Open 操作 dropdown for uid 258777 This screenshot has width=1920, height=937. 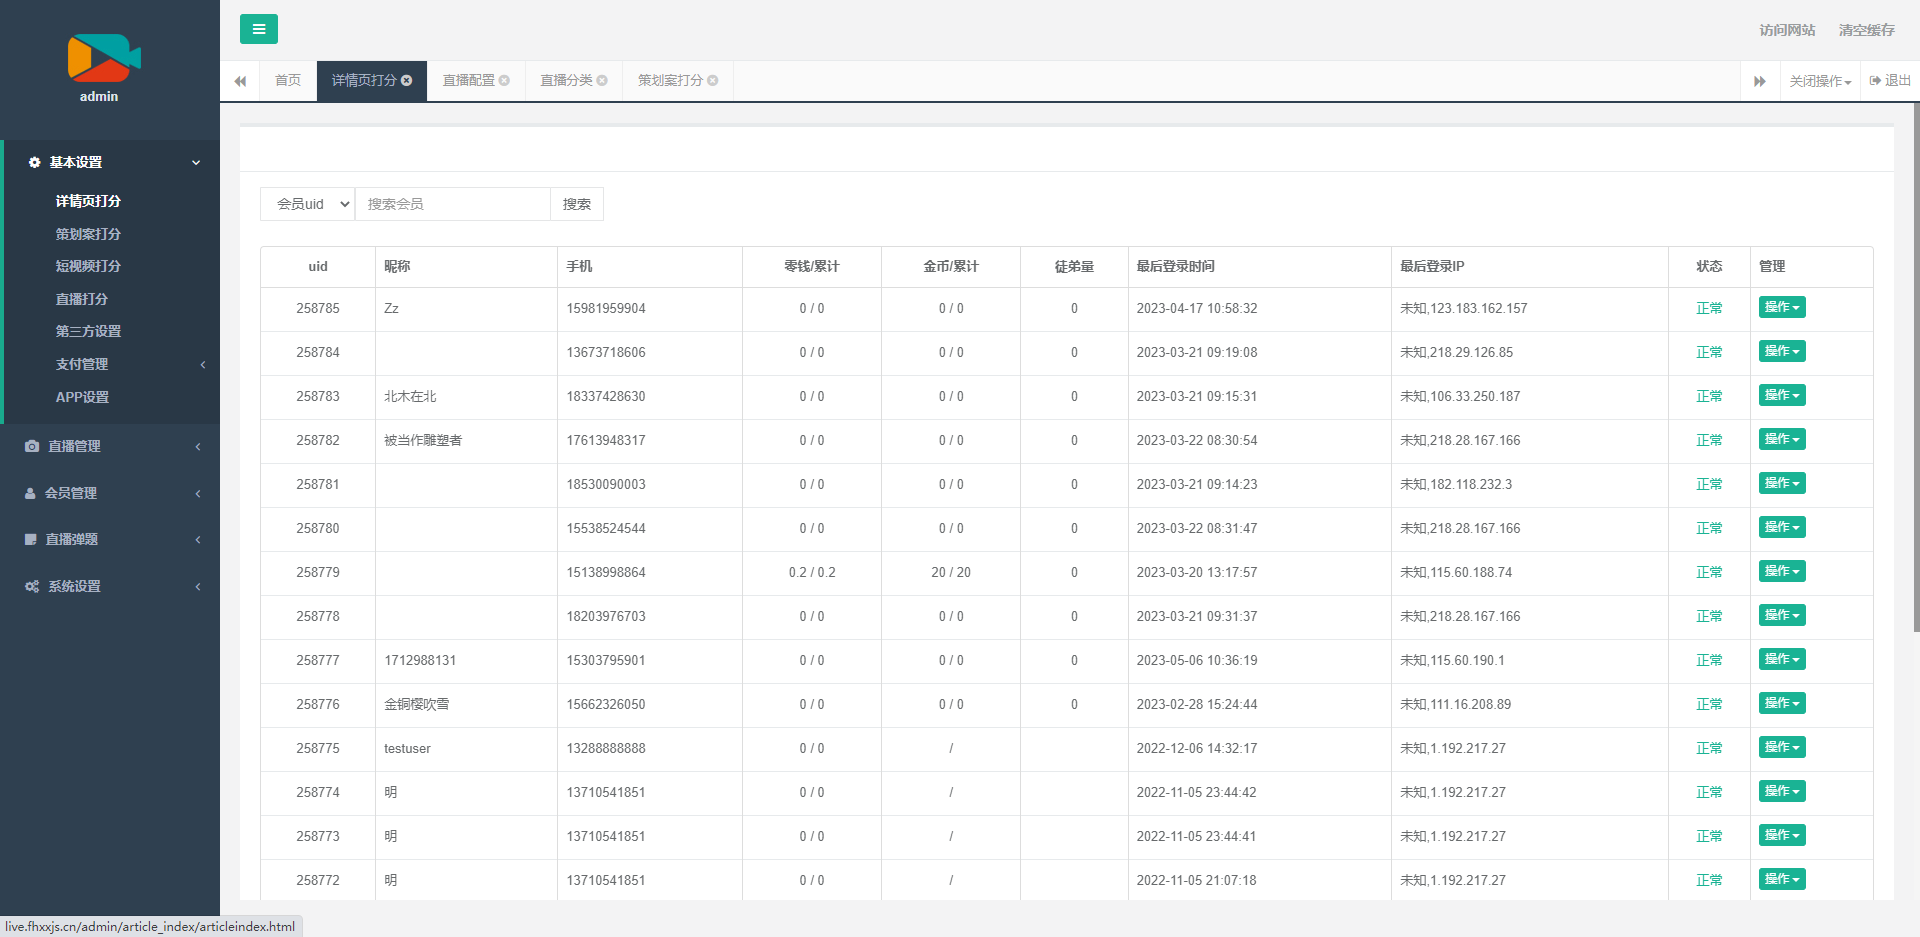point(1782,659)
